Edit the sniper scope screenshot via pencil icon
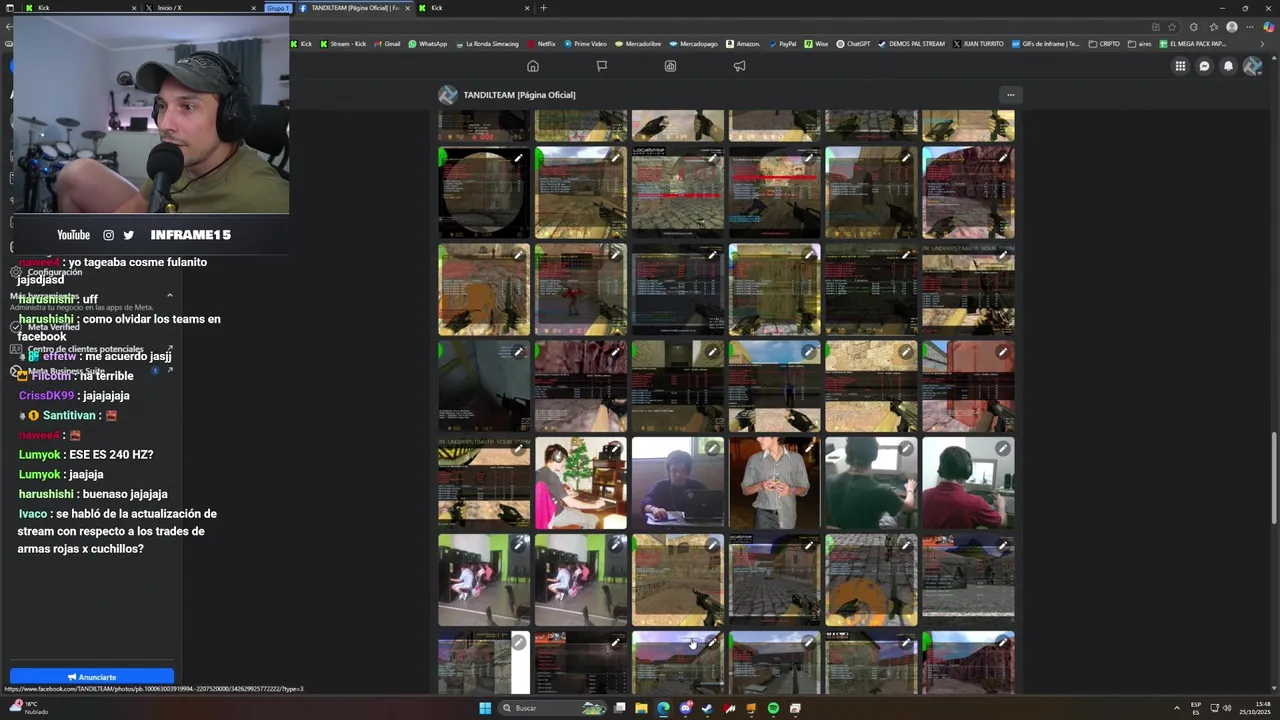The width and height of the screenshot is (1280, 720). [x=518, y=158]
